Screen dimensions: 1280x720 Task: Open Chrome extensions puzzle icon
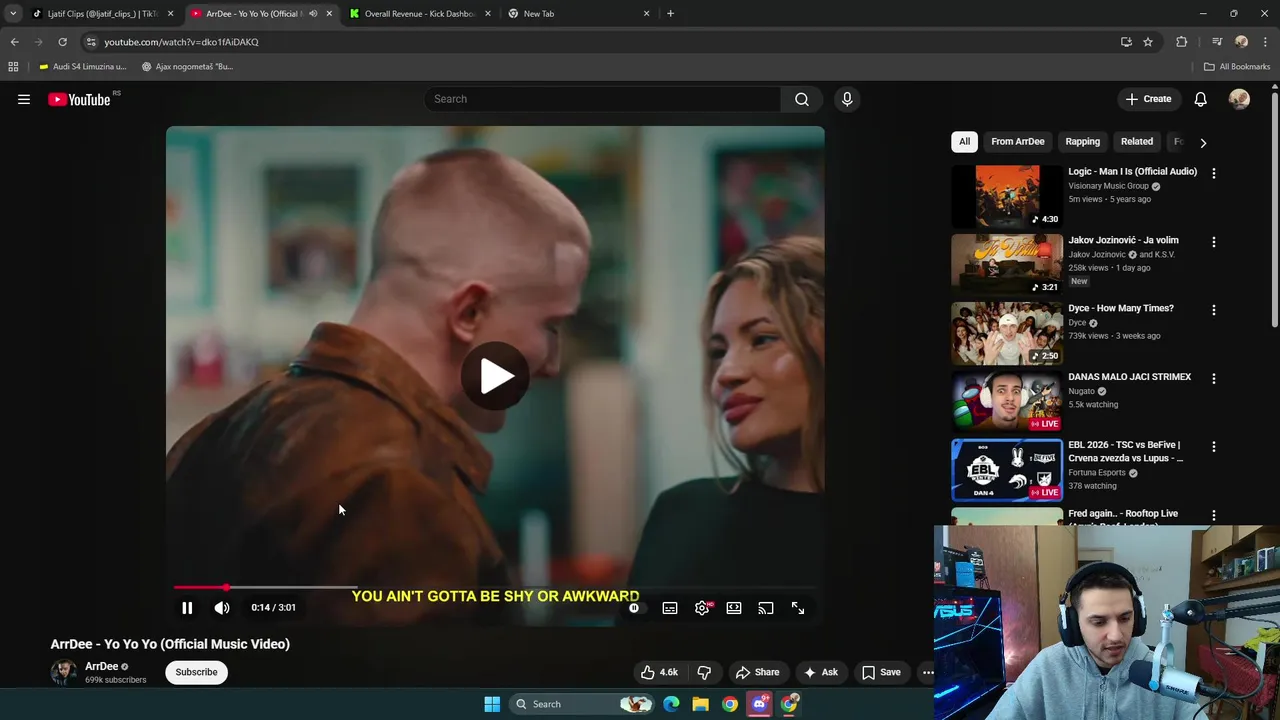[1182, 42]
